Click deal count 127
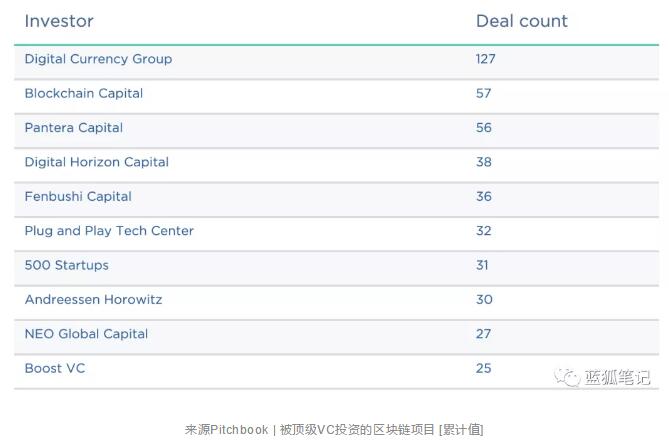Screen dimensions: 669x444 (x=486, y=59)
